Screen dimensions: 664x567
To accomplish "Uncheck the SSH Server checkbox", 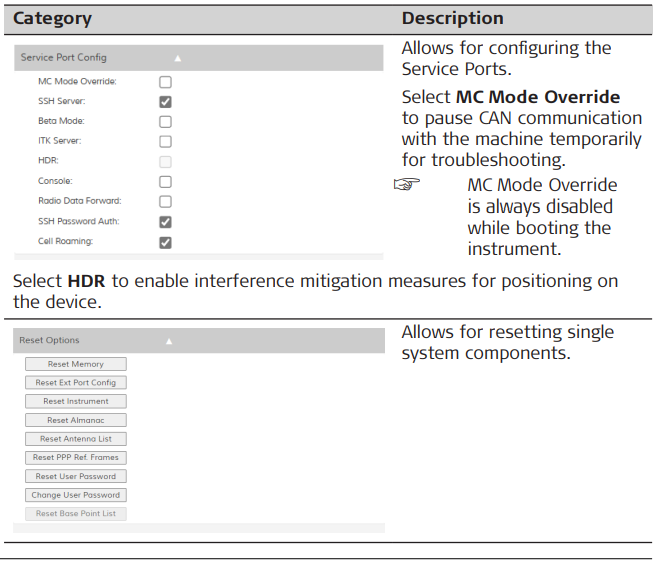I will [x=165, y=102].
